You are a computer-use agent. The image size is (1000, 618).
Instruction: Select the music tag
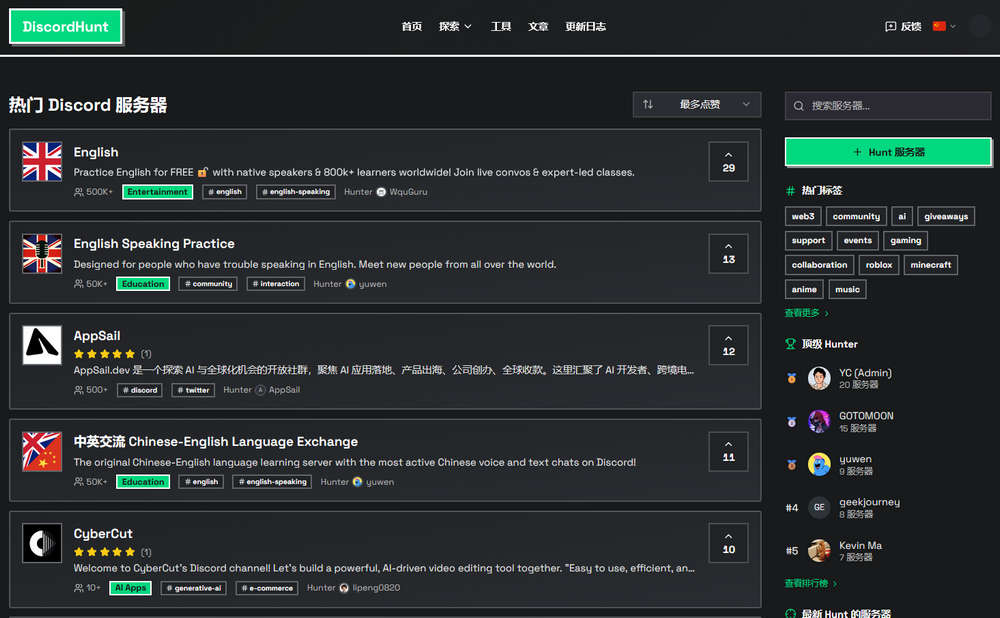pyautogui.click(x=848, y=290)
